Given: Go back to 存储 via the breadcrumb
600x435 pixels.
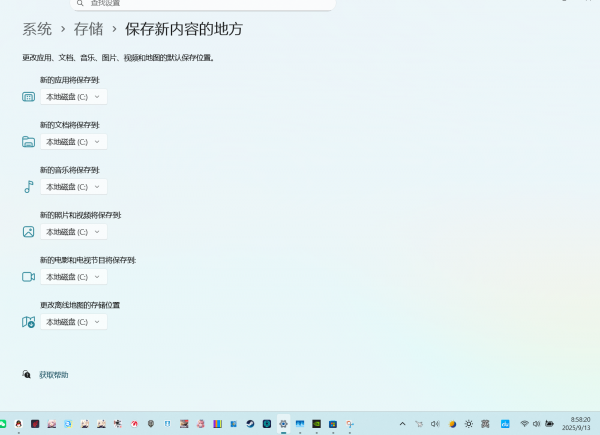Looking at the screenshot, I should (x=88, y=29).
